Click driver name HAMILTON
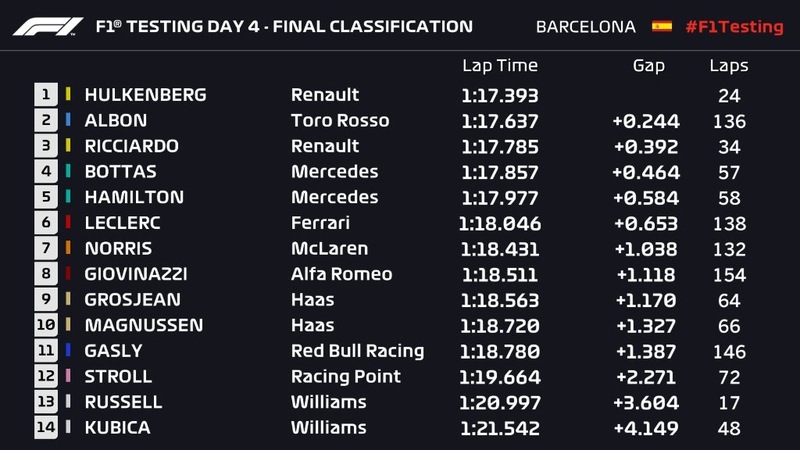Viewport: 800px width, 450px height. [x=134, y=197]
